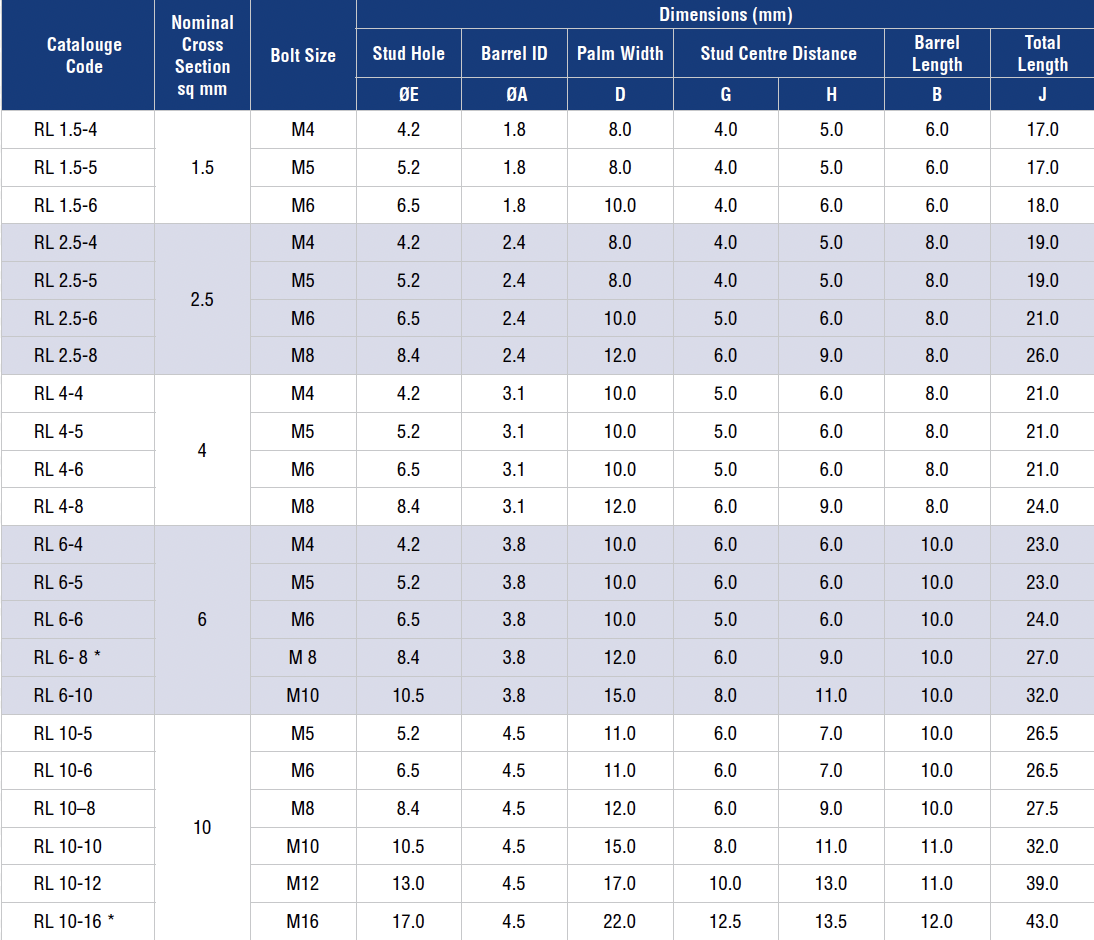Click the Barrel Length column header
The height and width of the screenshot is (940, 1094).
pyautogui.click(x=937, y=54)
